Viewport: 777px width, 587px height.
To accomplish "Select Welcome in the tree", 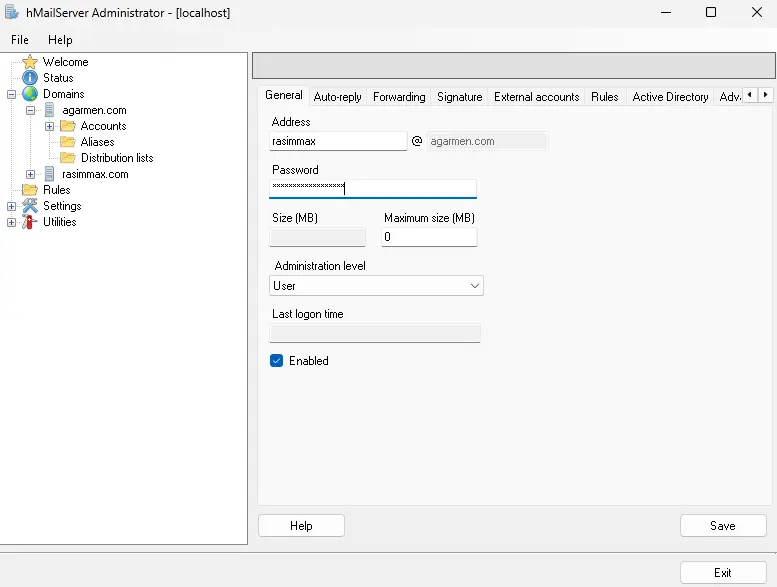I will [x=65, y=62].
